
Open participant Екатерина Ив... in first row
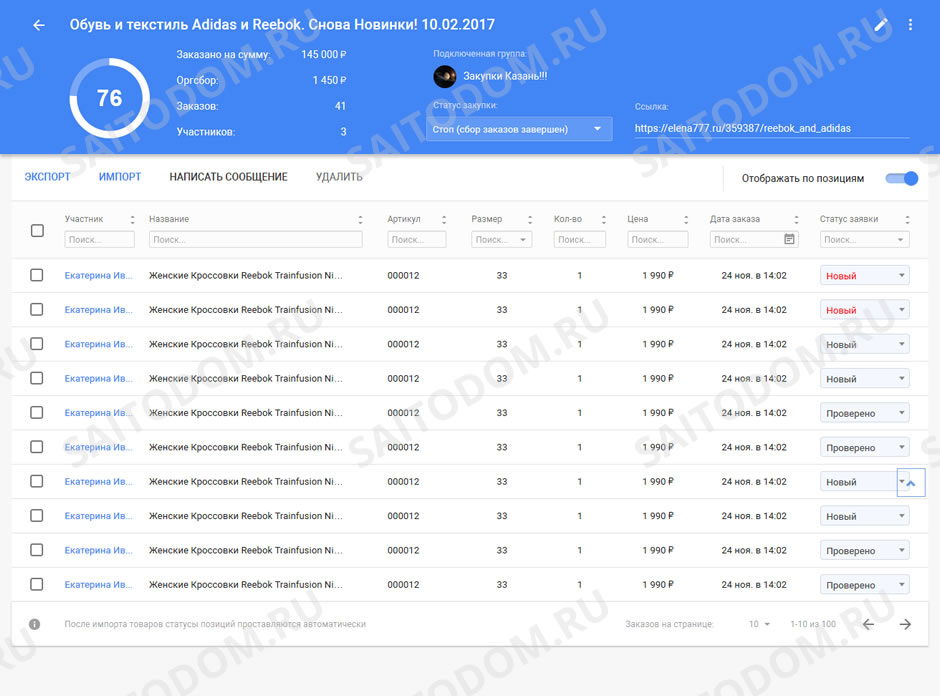tap(98, 275)
